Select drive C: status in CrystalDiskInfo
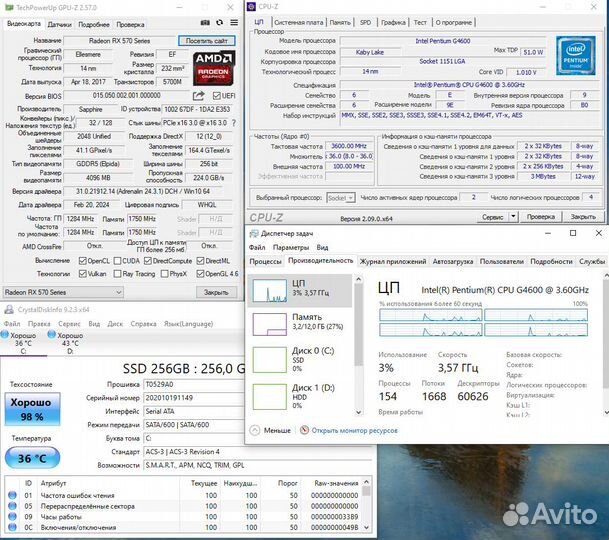609x540 pixels. click(x=23, y=342)
